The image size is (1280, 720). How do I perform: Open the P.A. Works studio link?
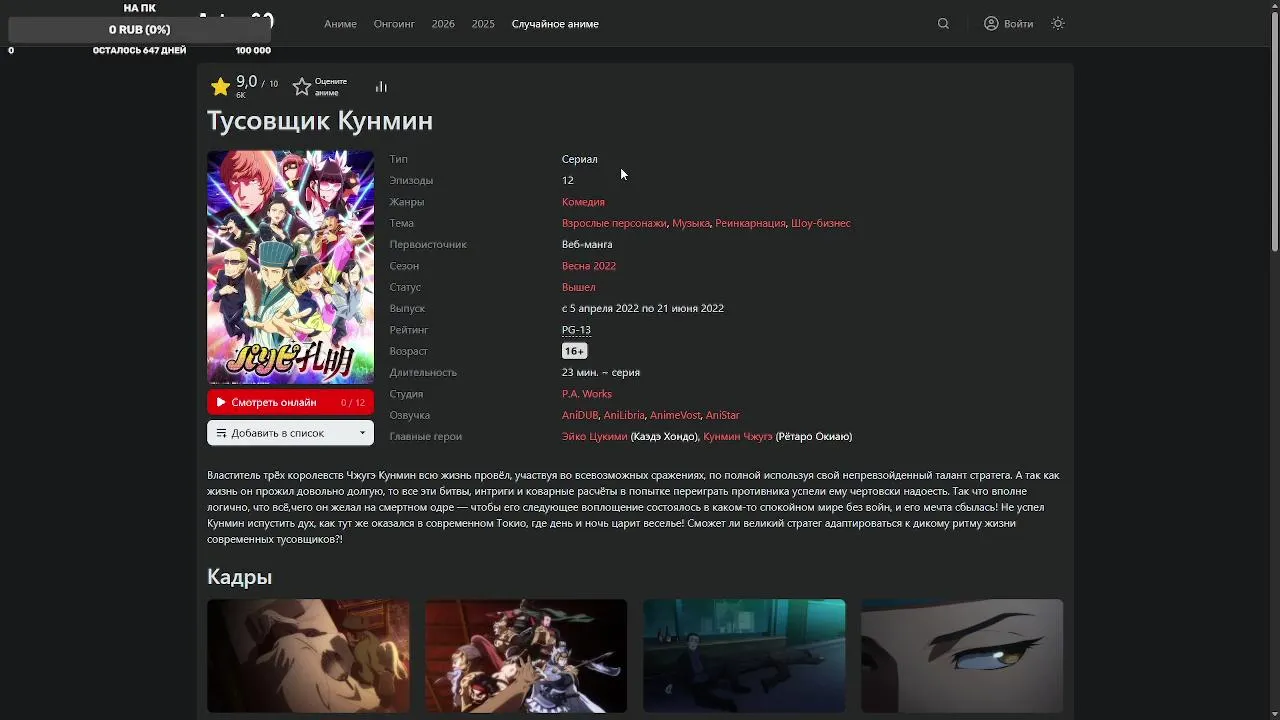click(x=587, y=394)
